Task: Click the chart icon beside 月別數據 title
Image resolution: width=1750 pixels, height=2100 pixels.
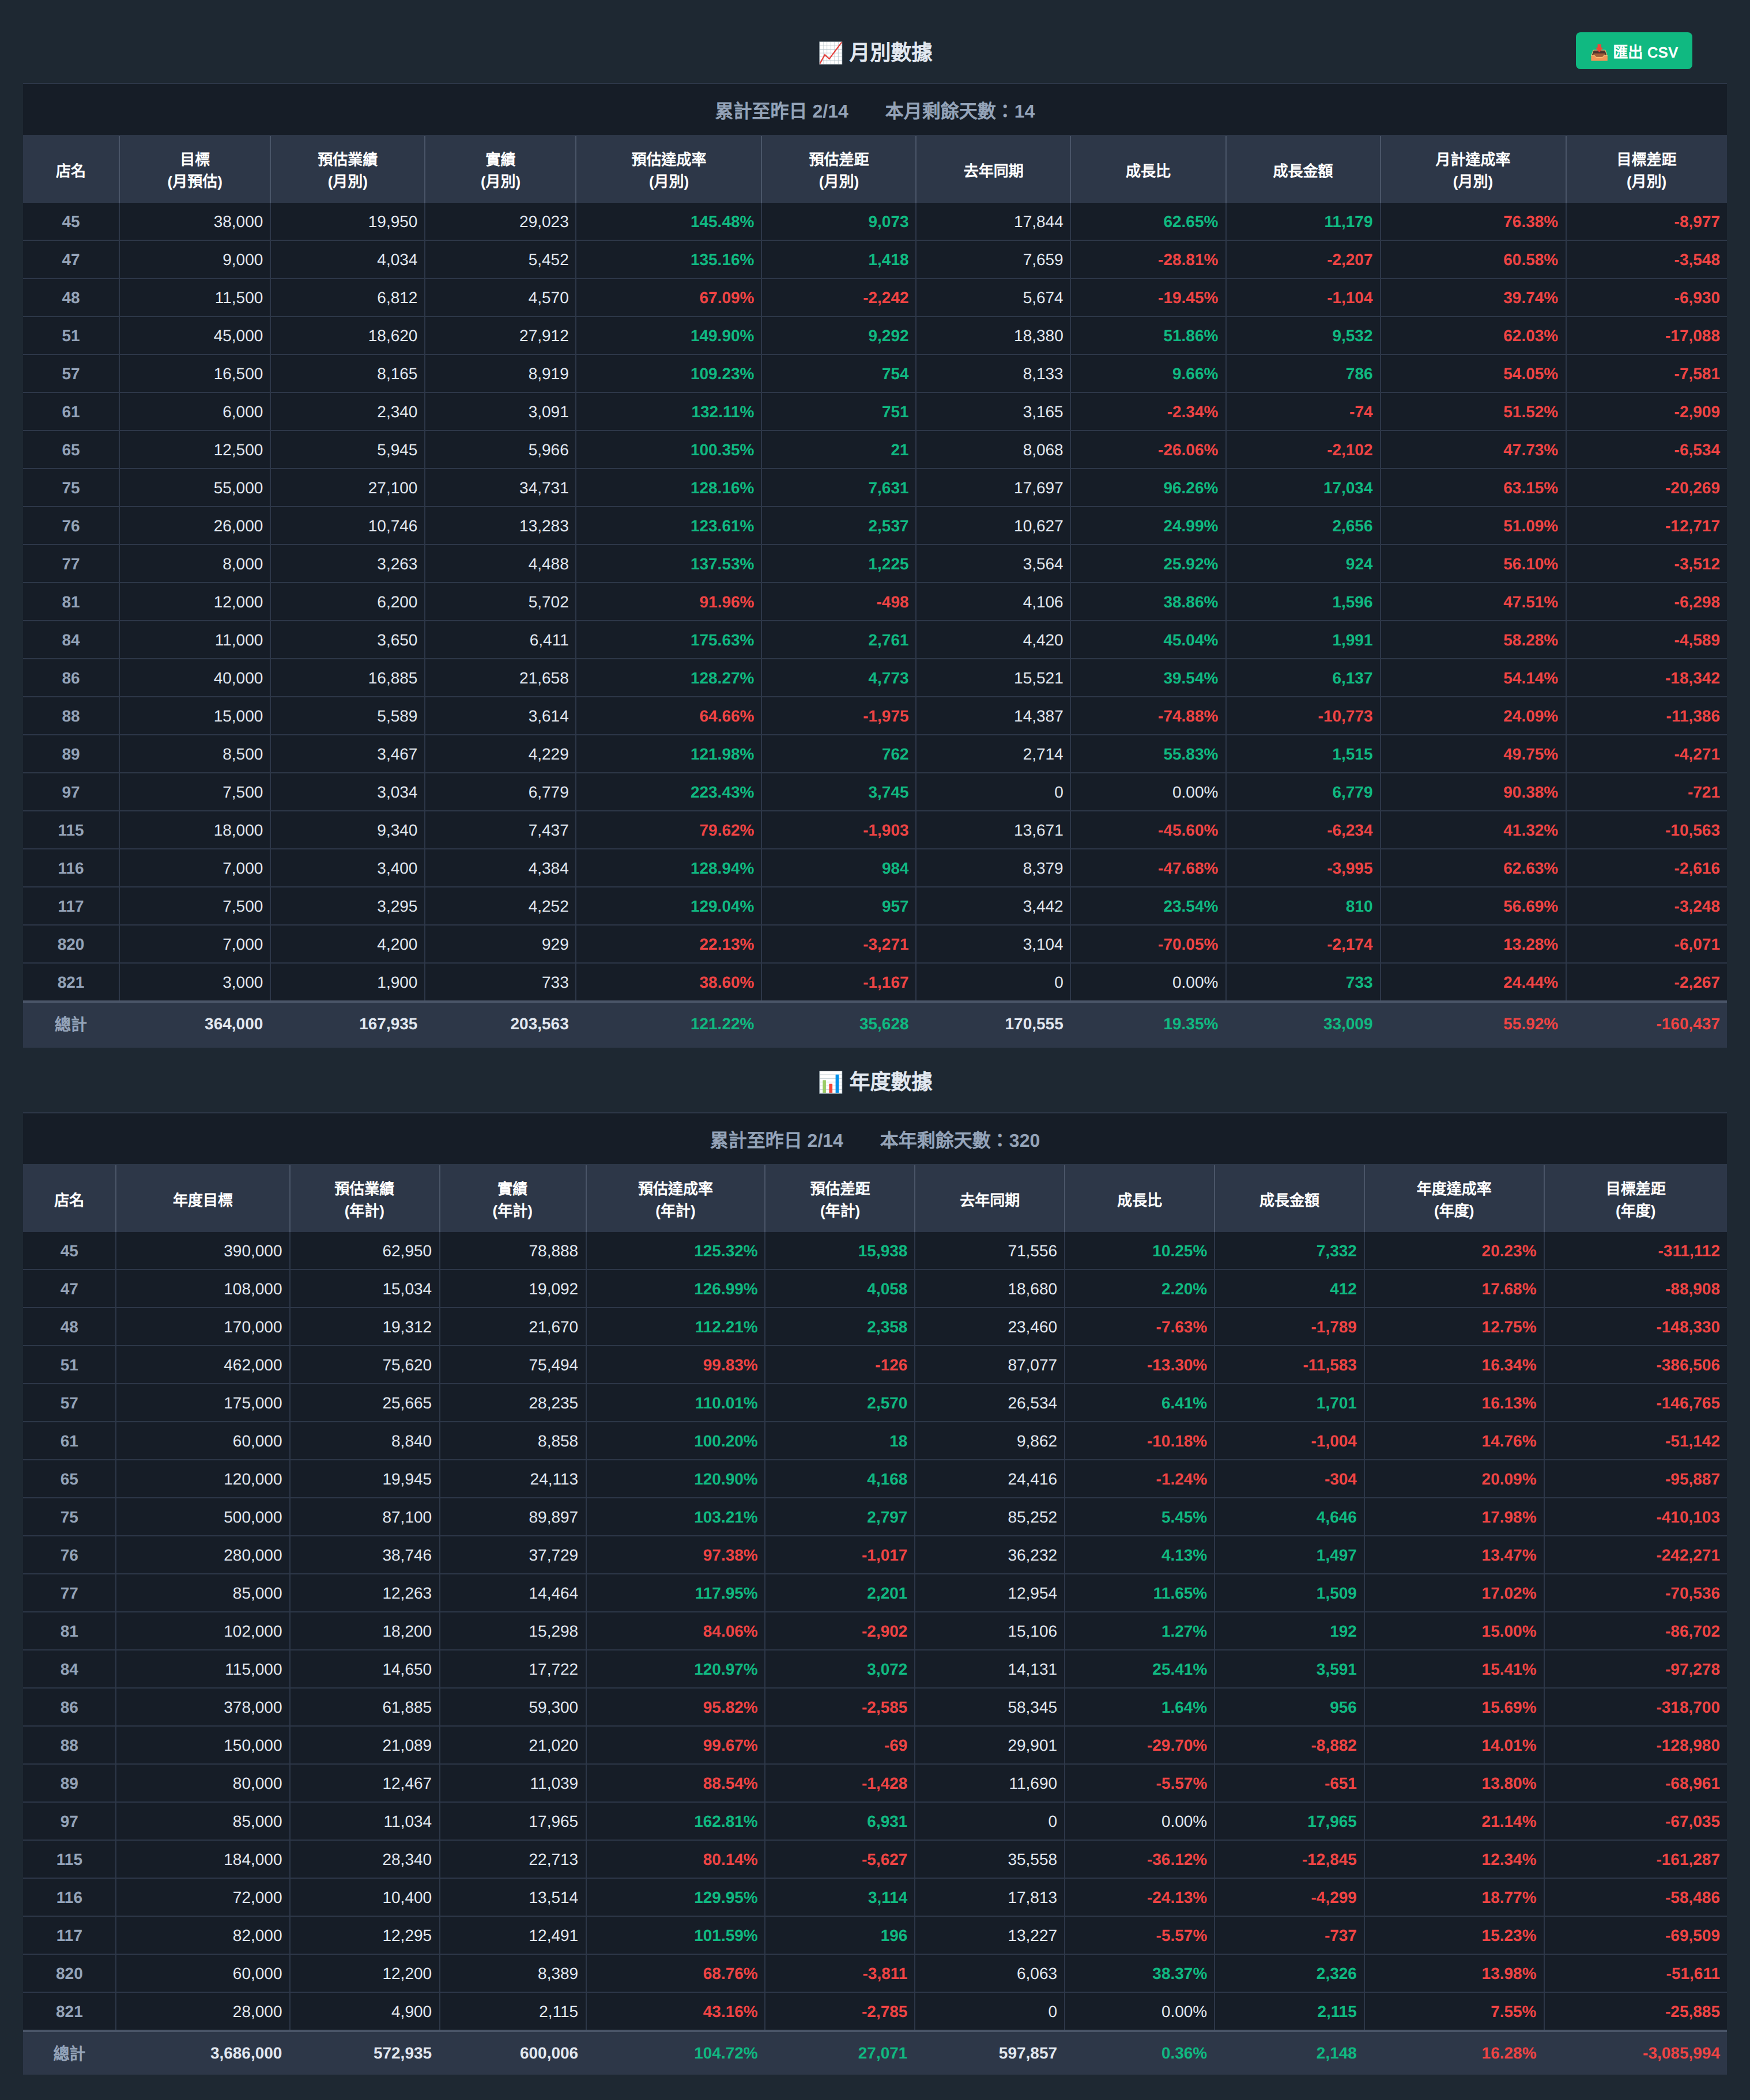Action: pos(830,52)
